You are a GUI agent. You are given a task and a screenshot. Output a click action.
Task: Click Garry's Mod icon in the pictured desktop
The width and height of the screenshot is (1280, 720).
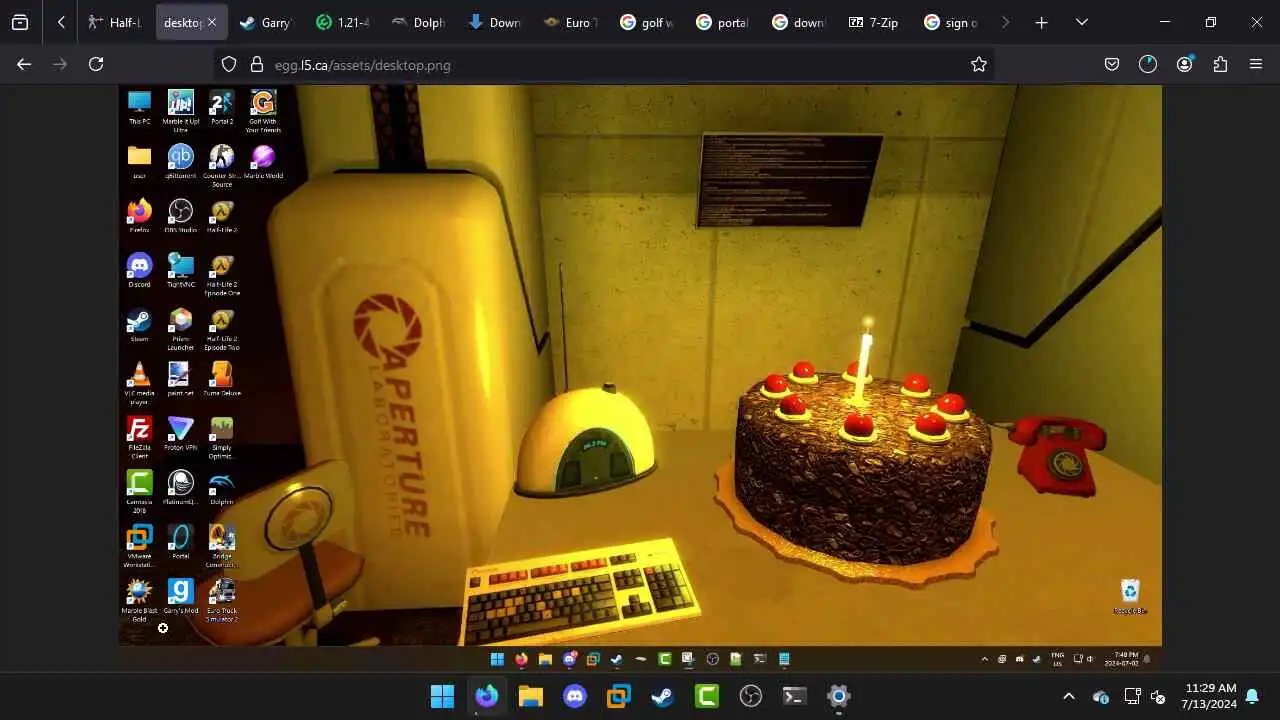(x=180, y=597)
